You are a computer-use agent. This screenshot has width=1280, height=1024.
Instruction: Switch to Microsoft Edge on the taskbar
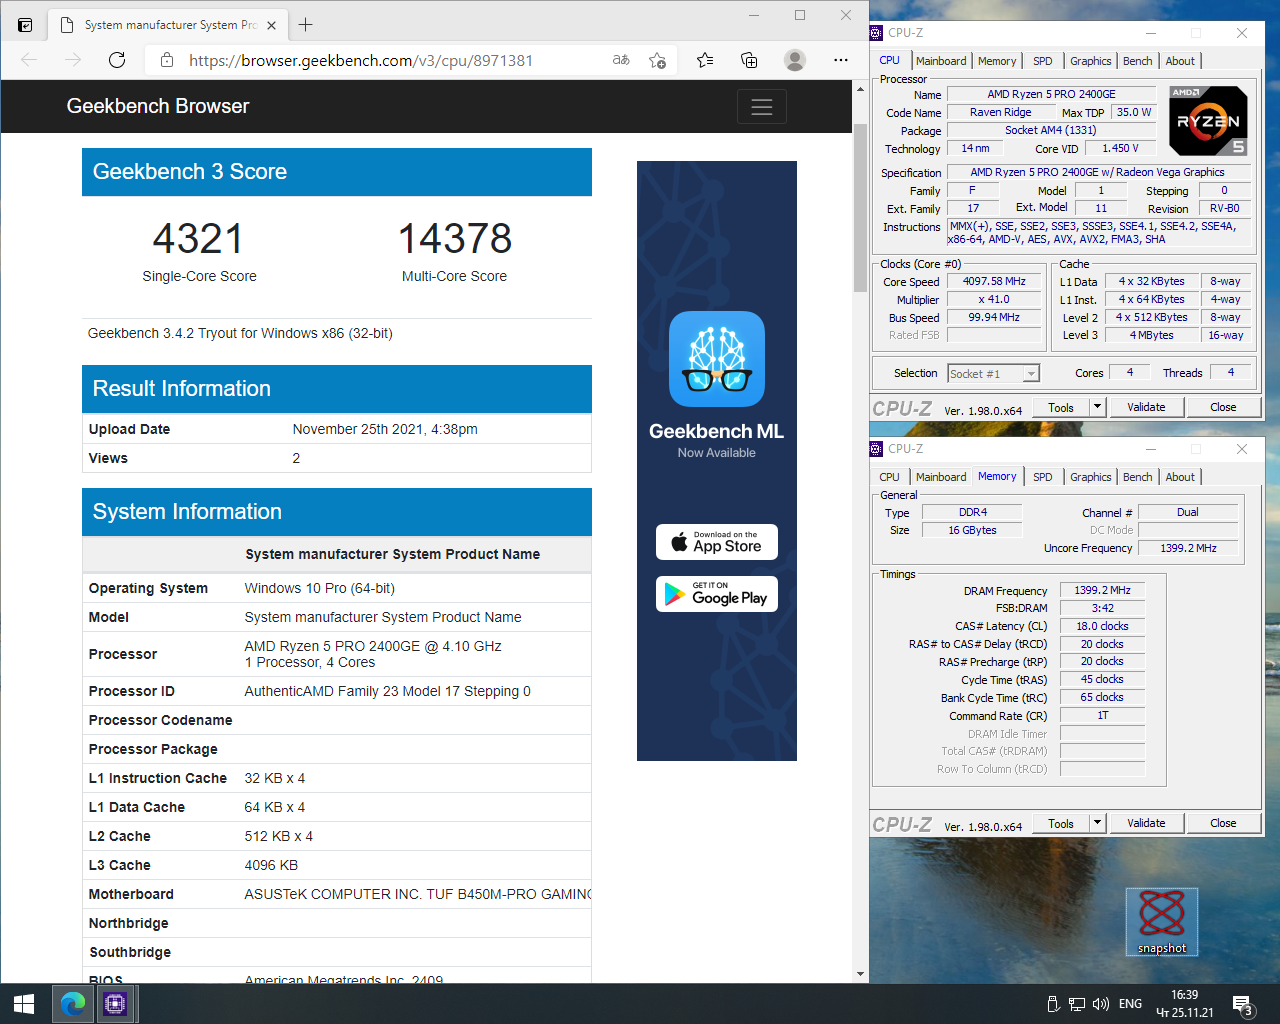click(x=72, y=1004)
